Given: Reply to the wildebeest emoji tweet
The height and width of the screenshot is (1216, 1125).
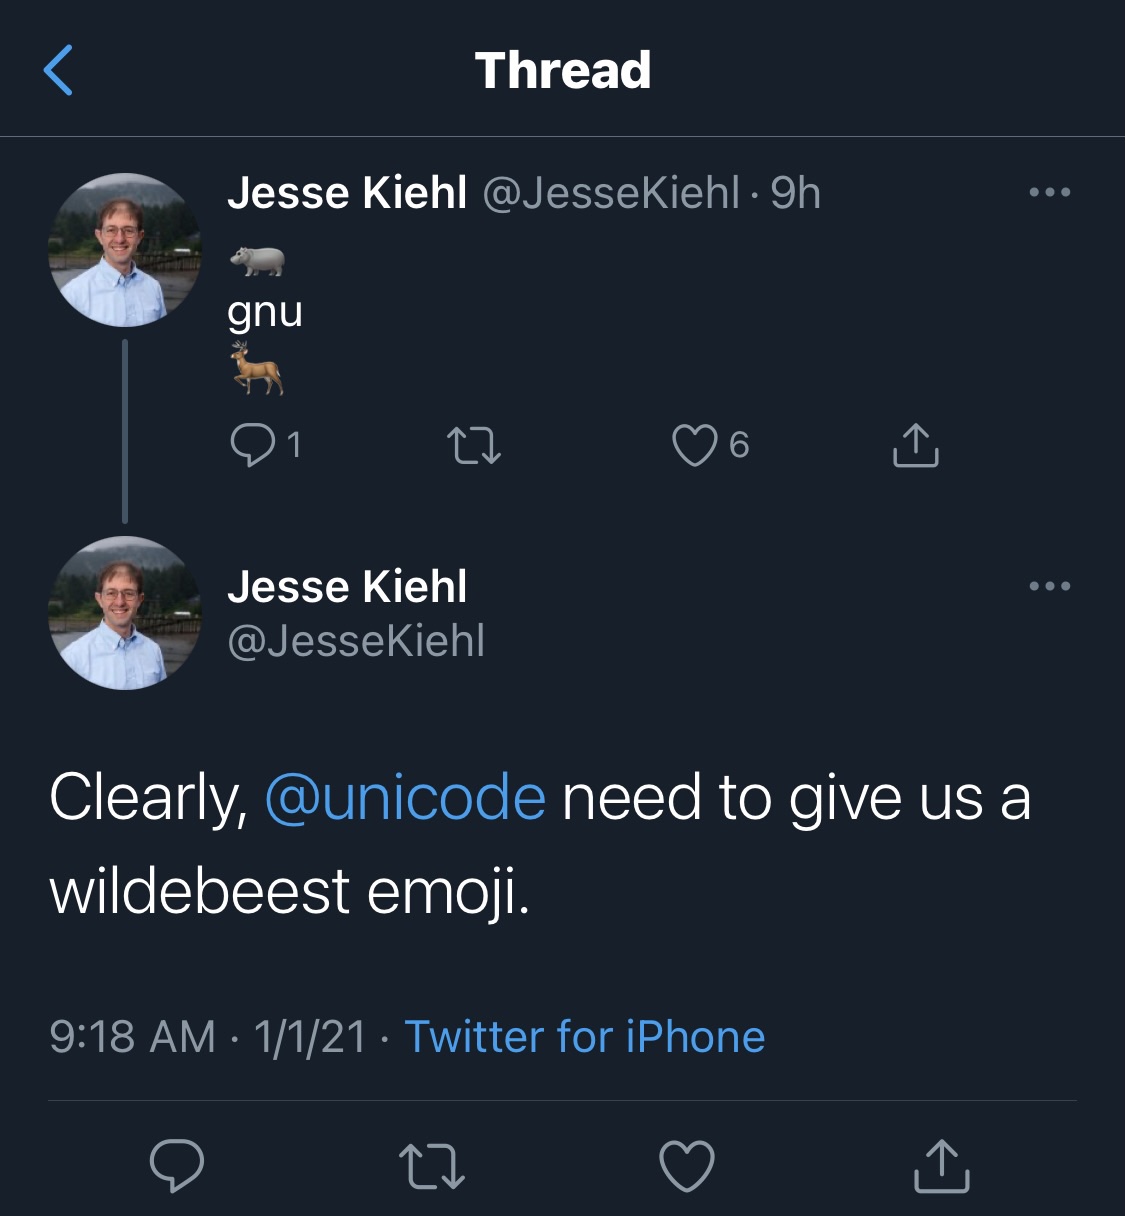Looking at the screenshot, I should [x=177, y=1166].
